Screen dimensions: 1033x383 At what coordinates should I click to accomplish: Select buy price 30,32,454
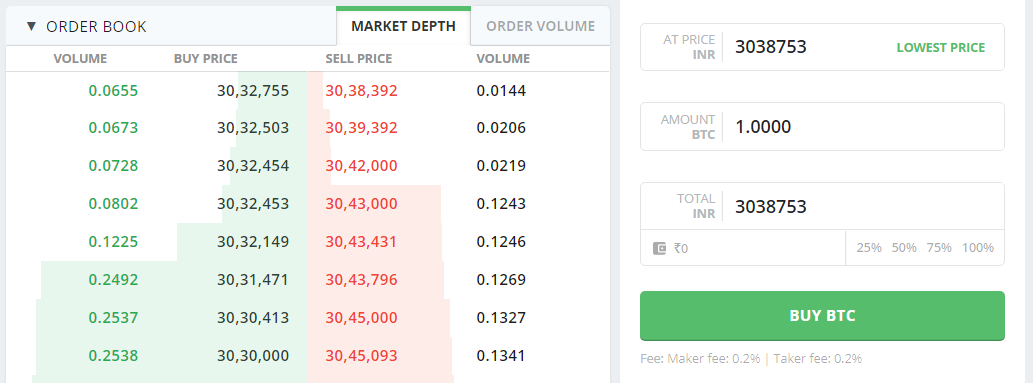pos(253,166)
